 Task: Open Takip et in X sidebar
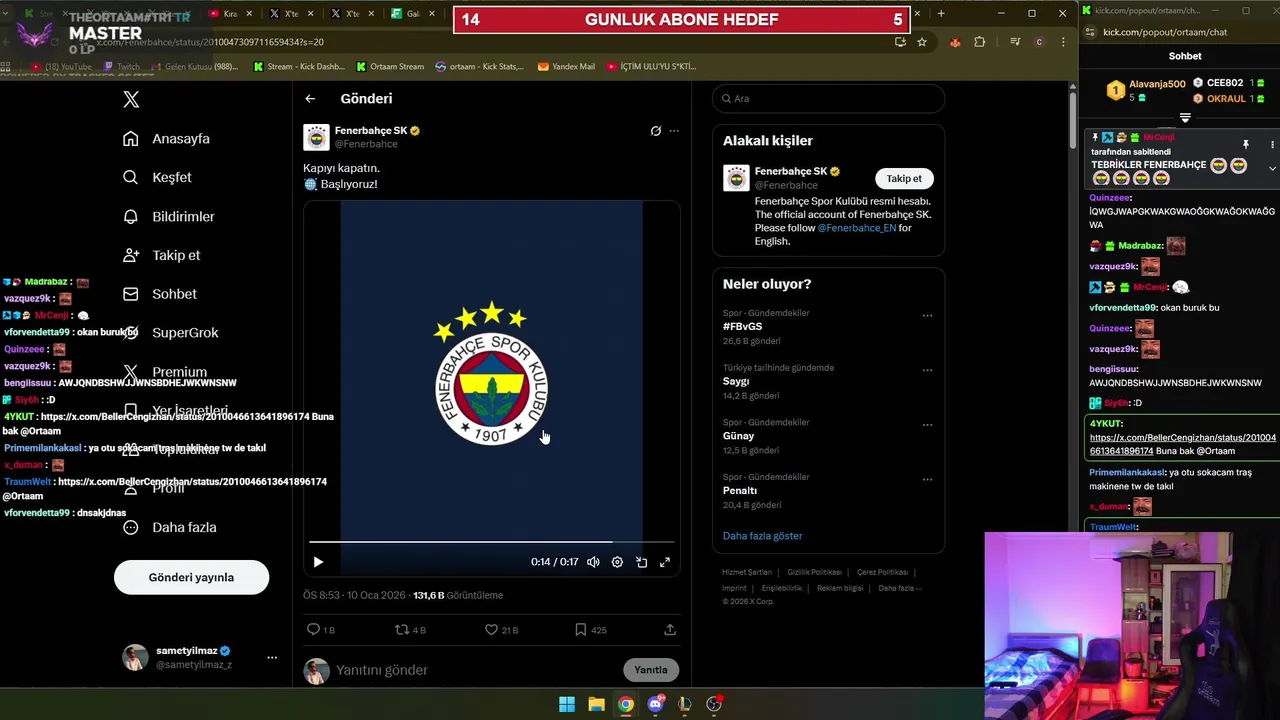pos(162,255)
